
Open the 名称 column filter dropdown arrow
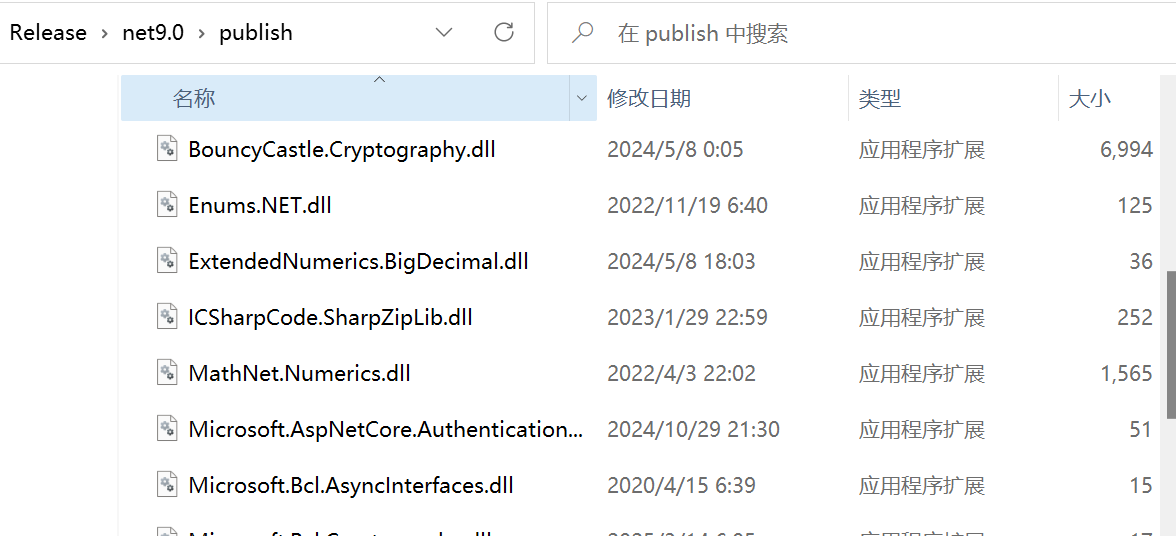581,98
